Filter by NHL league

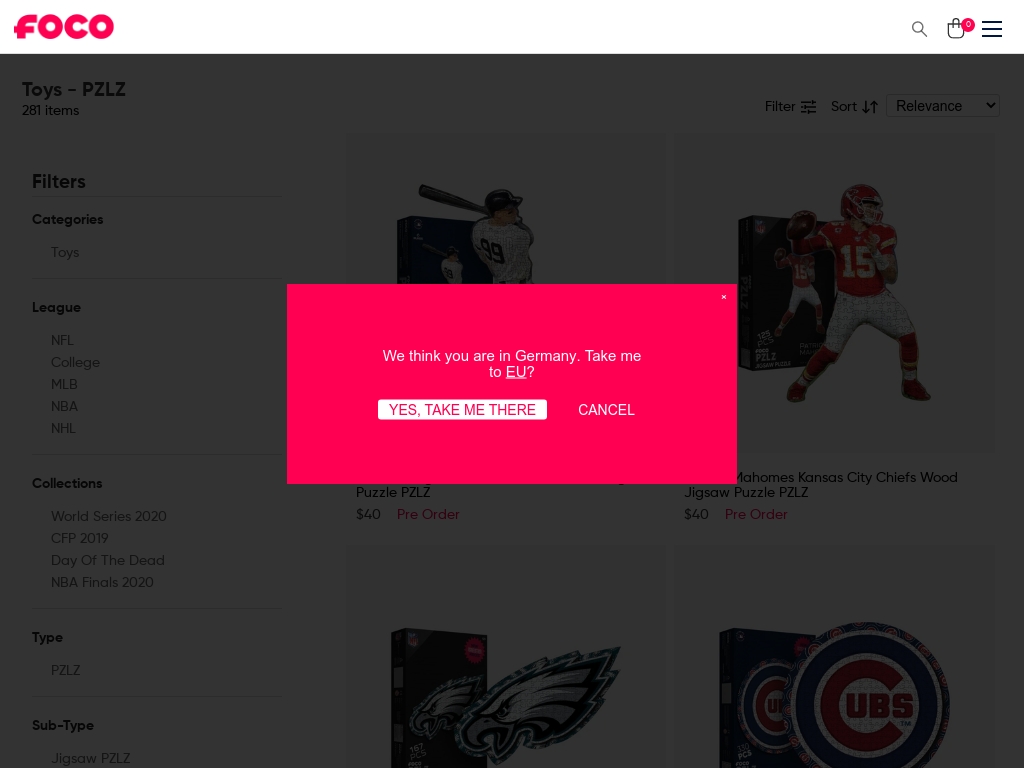point(63,428)
